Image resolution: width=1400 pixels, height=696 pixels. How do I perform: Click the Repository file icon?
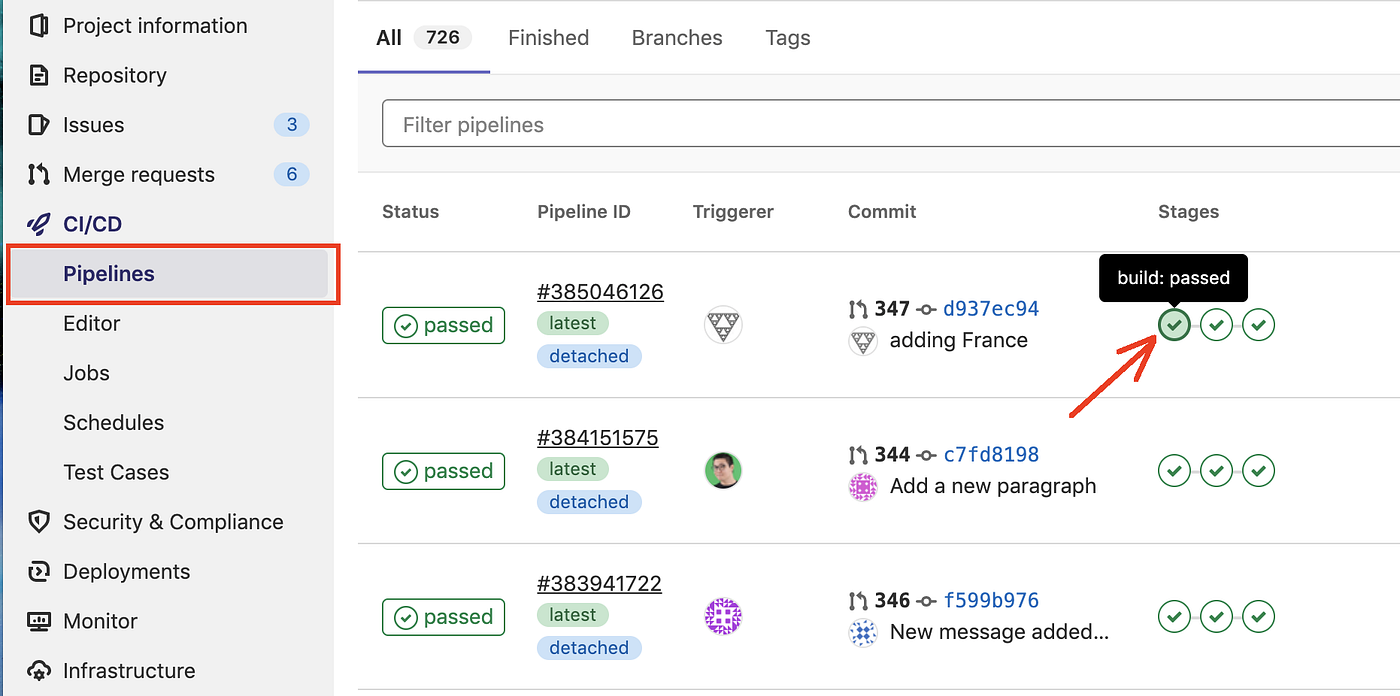(39, 75)
